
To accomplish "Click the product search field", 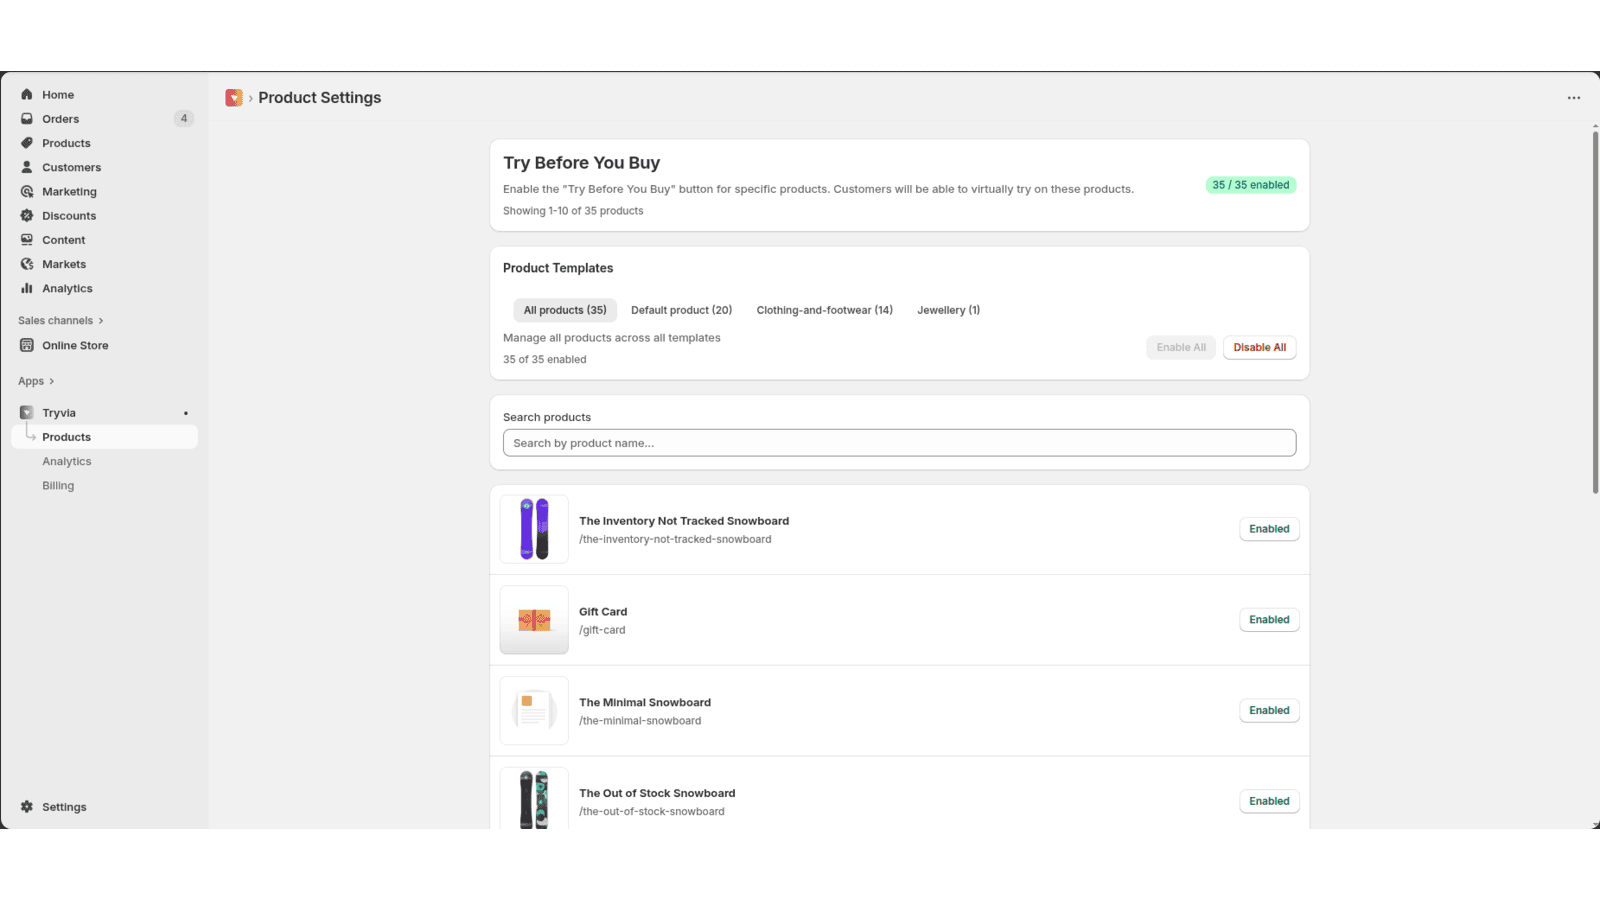I will pos(899,442).
